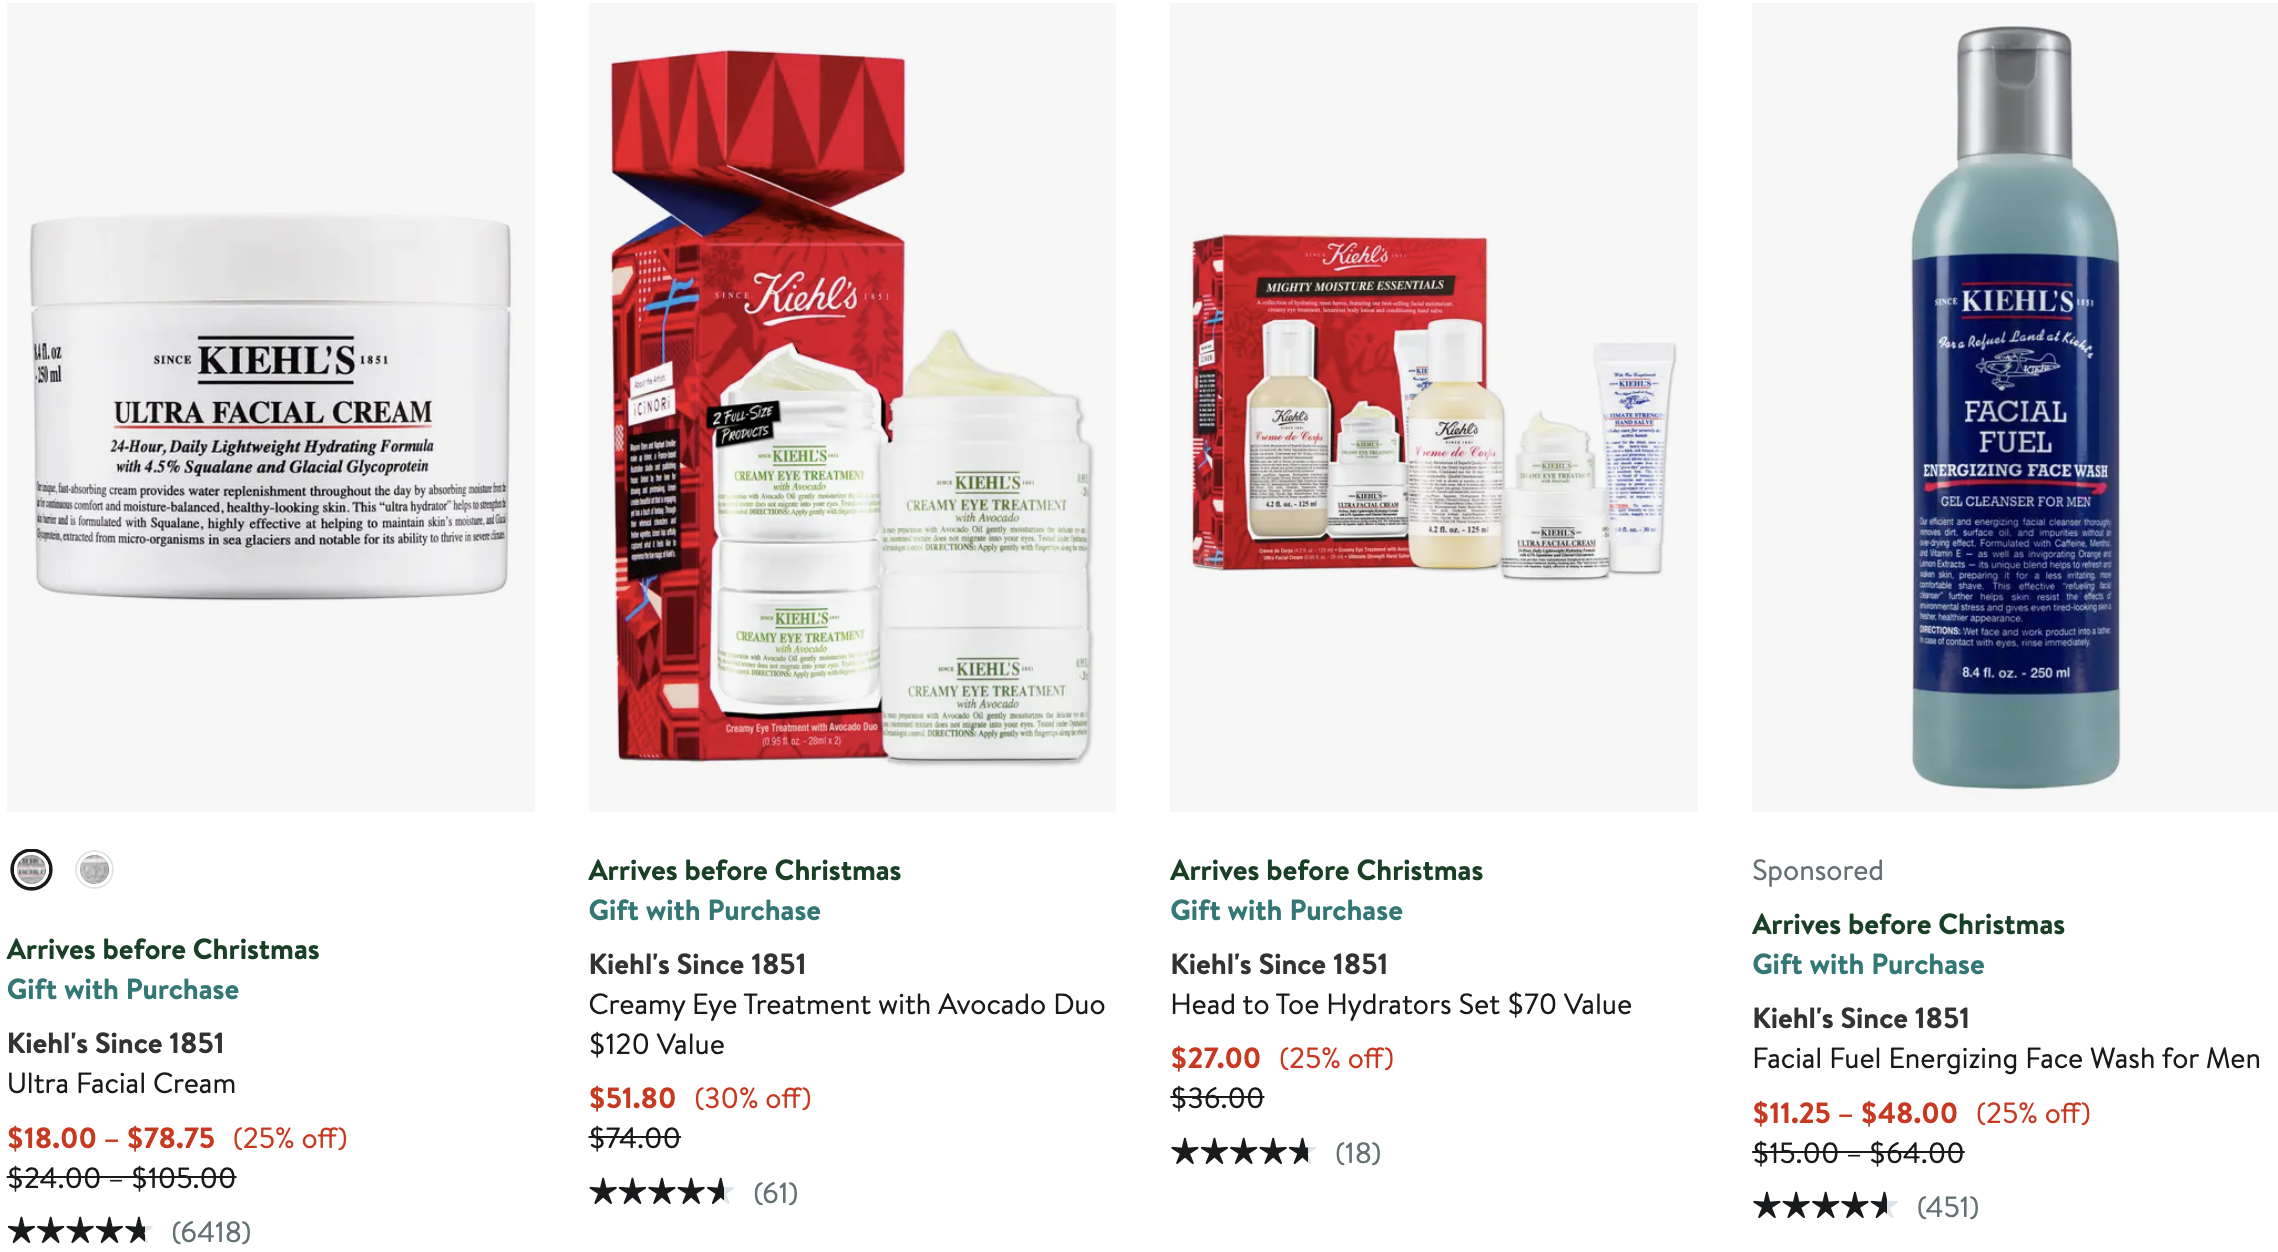
Task: Select the second Ultra Facial Cream swatch
Action: click(95, 869)
